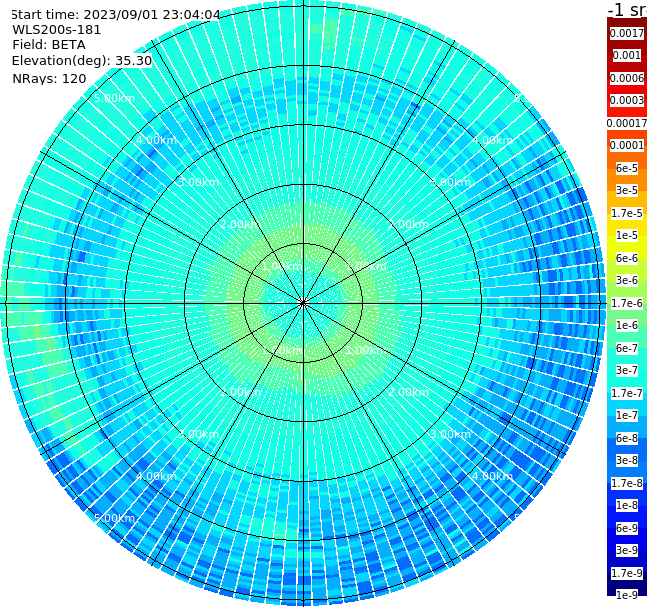
Task: Select the 3e-9 colorbar value
Action: pos(627,550)
